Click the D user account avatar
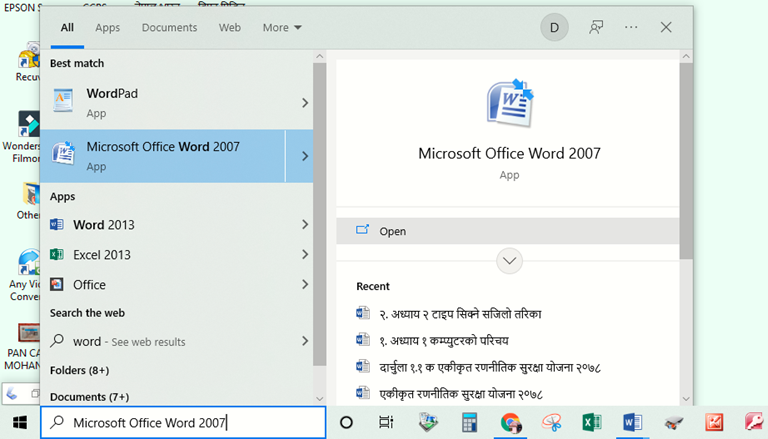Viewport: 768px width, 439px height. [554, 27]
